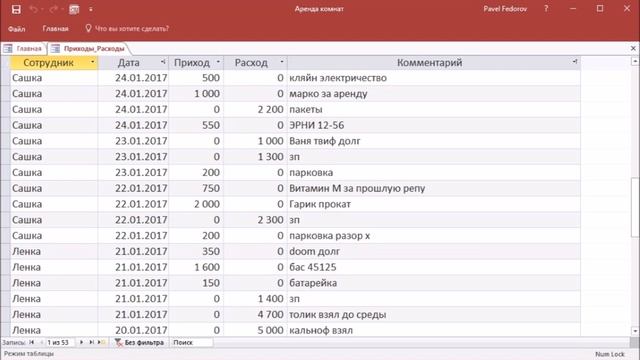Click the Расход value 5 000
This screenshot has width=640, height=360.
pyautogui.click(x=256, y=330)
